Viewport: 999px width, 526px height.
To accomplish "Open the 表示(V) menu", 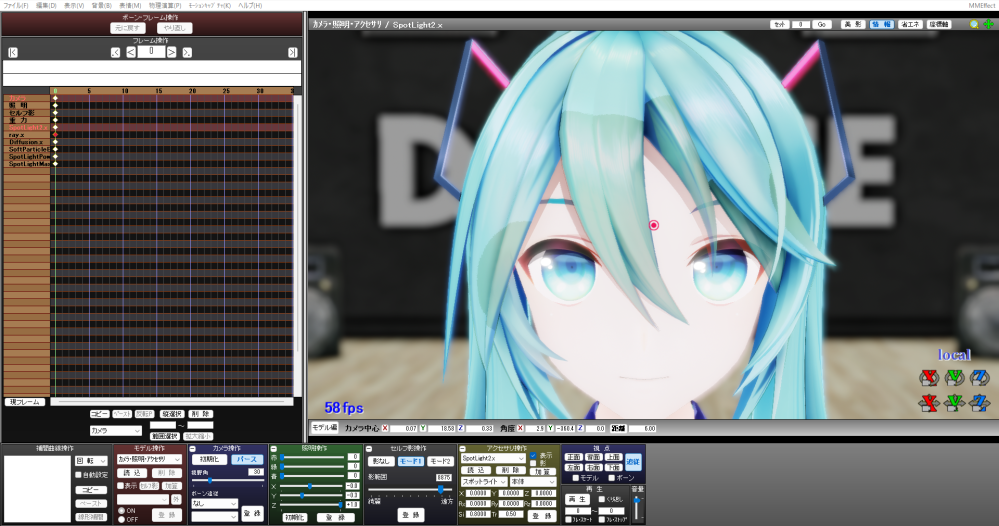I will pyautogui.click(x=74, y=5).
